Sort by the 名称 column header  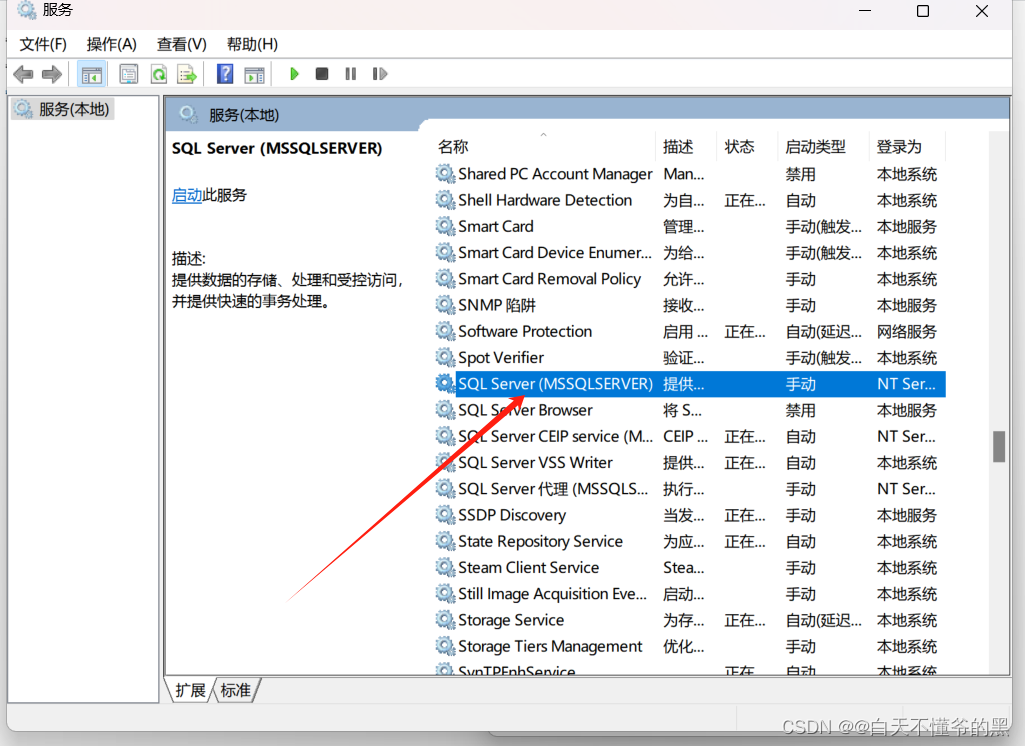tap(453, 147)
